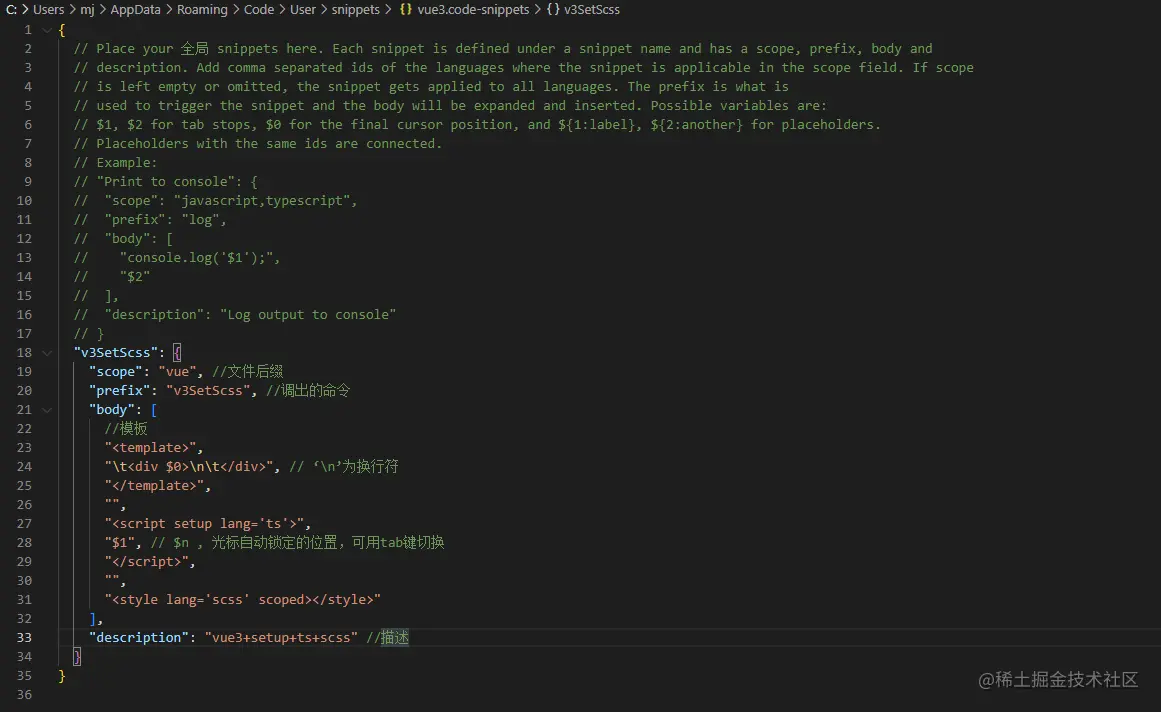The image size is (1161, 712).
Task: Click the closing brace on line 35
Action: point(61,676)
